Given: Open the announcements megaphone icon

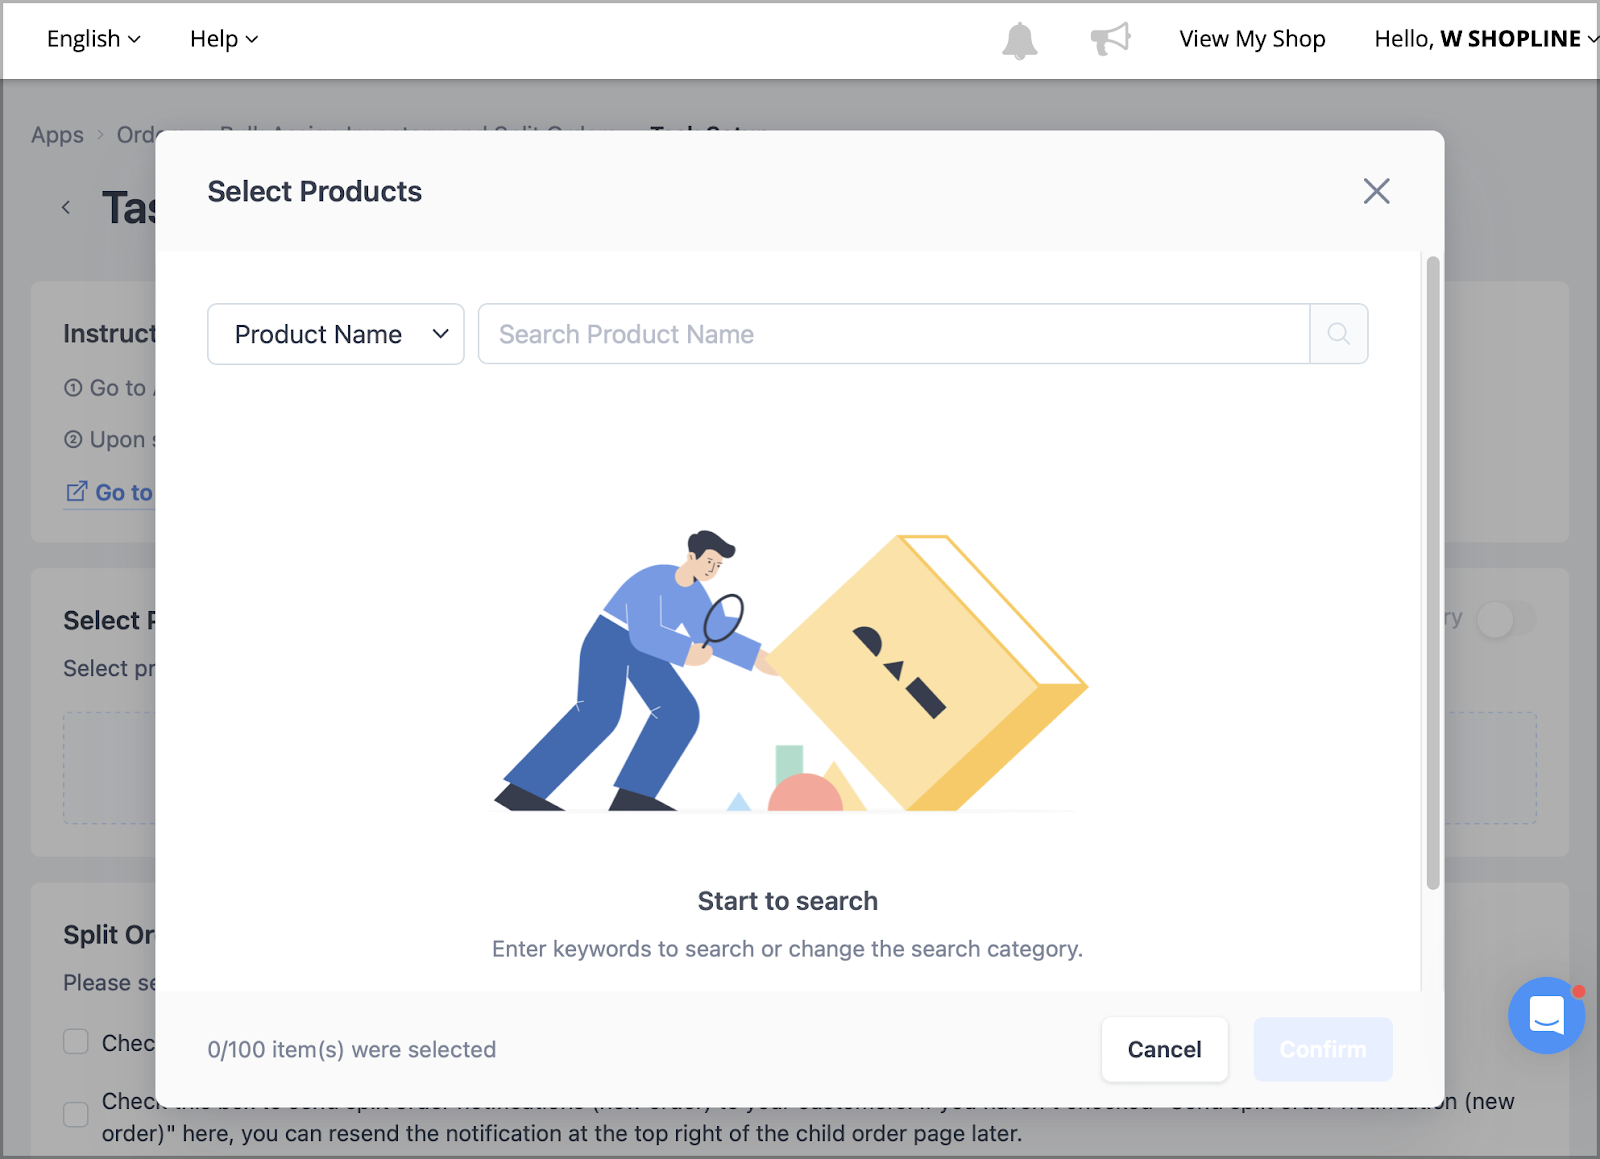Looking at the screenshot, I should 1110,39.
